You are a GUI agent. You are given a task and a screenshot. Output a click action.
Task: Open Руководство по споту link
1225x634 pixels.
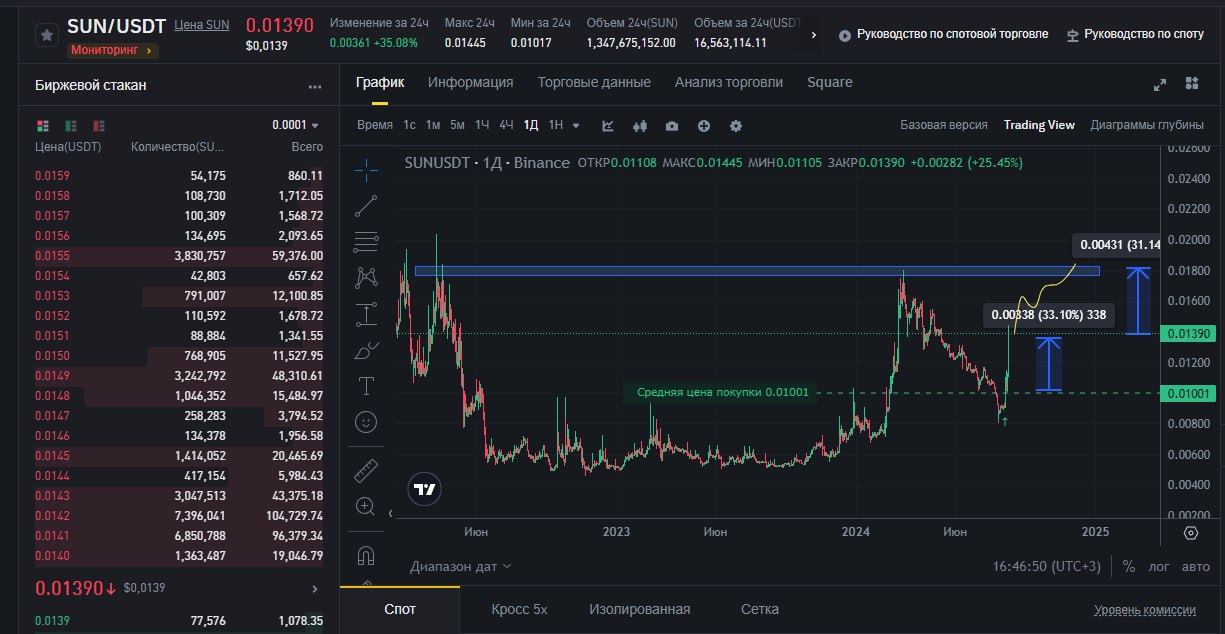(1135, 34)
